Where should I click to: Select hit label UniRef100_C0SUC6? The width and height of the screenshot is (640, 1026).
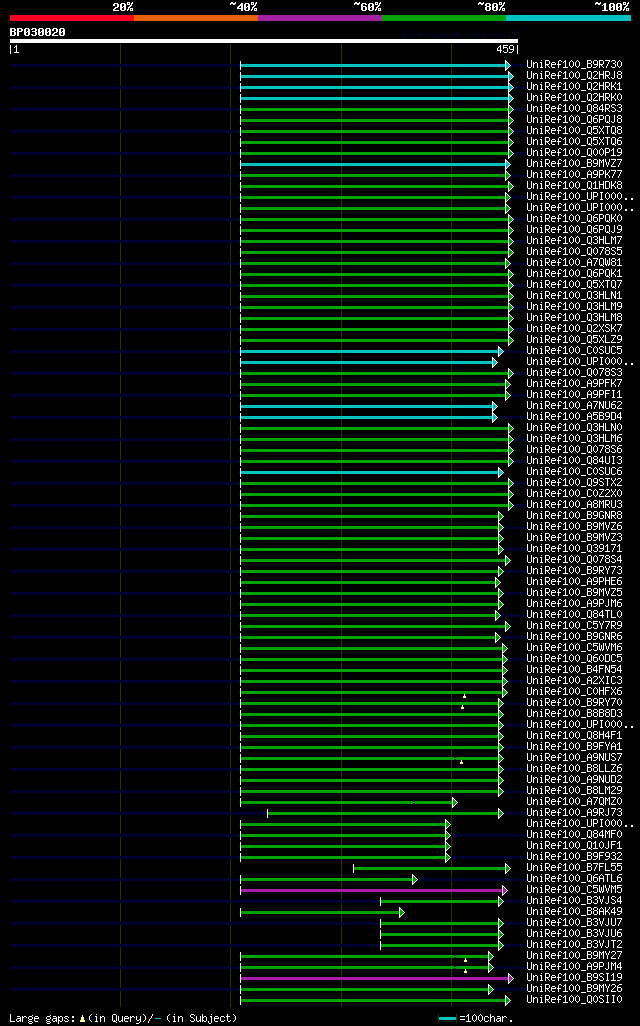click(x=575, y=471)
